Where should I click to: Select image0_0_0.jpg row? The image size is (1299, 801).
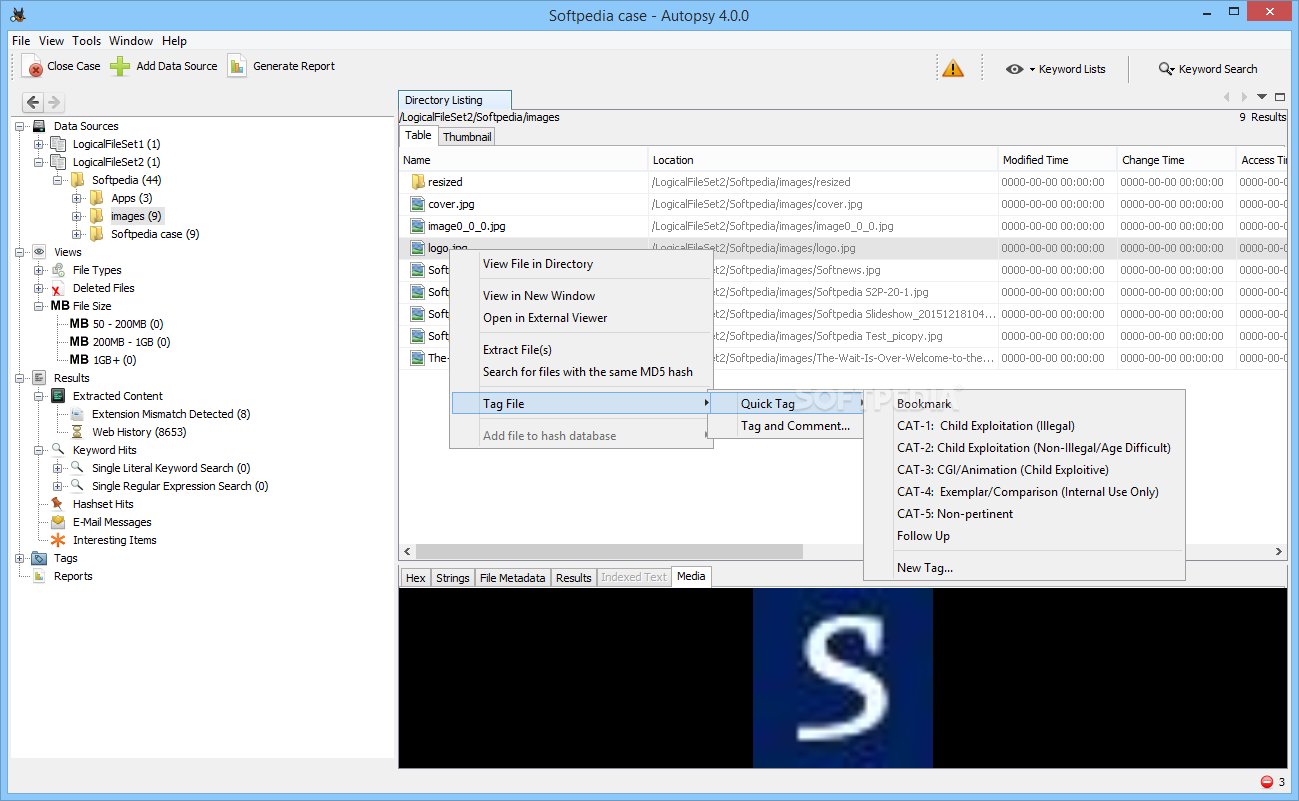tap(843, 226)
